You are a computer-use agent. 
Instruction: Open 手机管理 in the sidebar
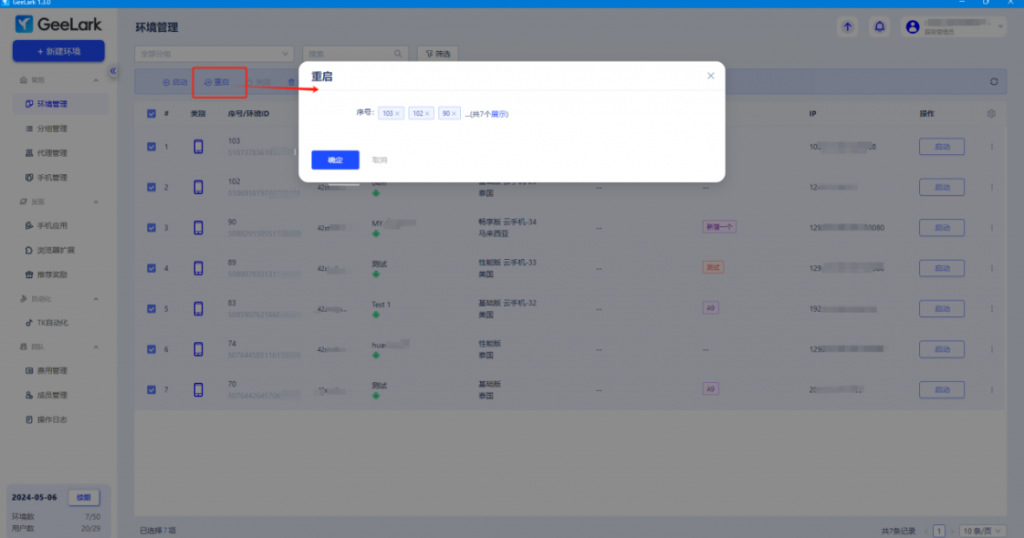pos(52,178)
